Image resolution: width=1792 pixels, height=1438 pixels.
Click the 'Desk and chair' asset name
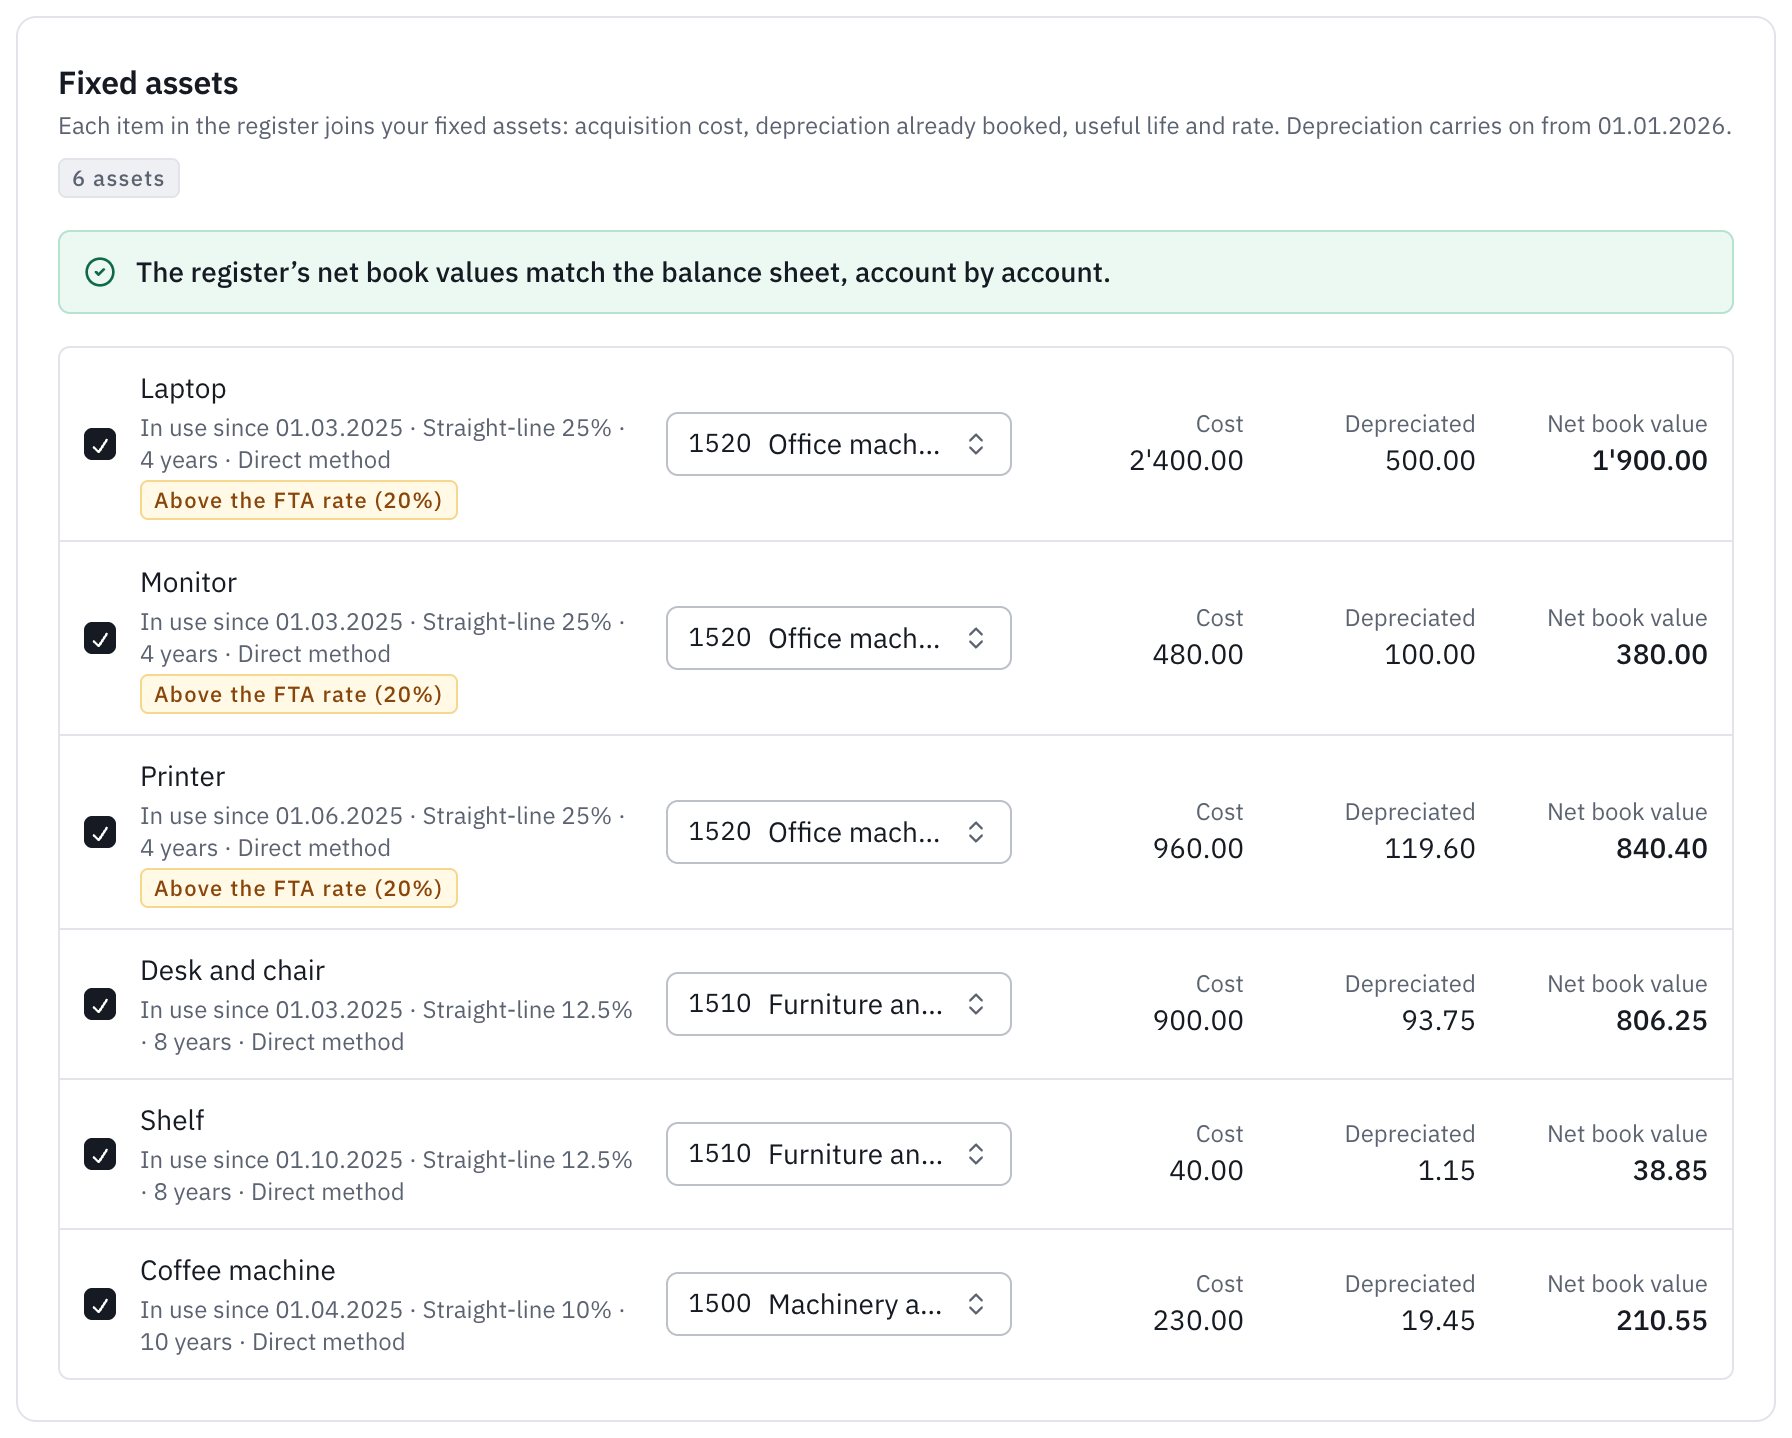(233, 970)
